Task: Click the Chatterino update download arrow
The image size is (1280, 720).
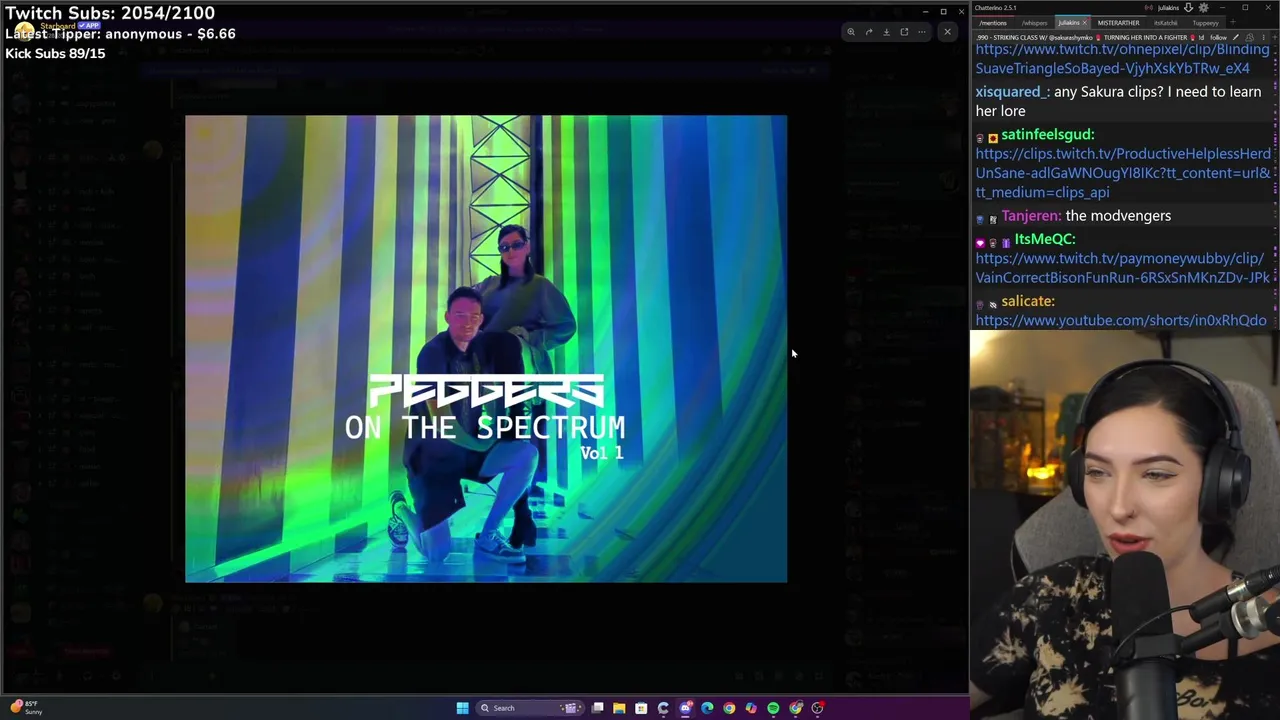Action: point(1188,8)
